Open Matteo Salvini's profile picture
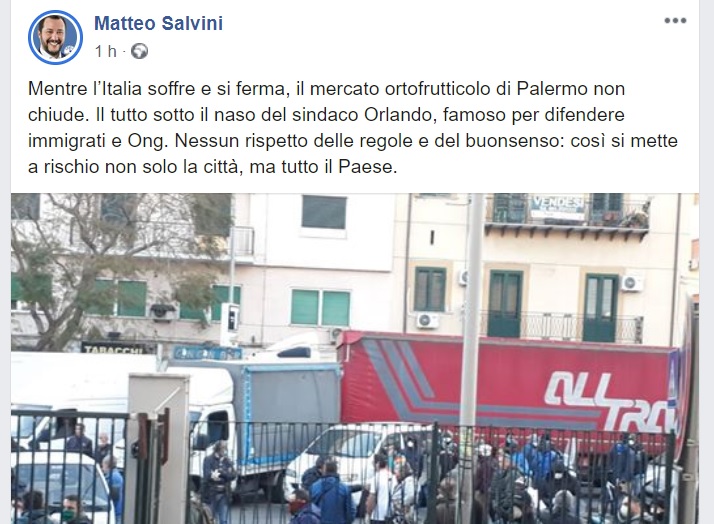 coord(55,37)
